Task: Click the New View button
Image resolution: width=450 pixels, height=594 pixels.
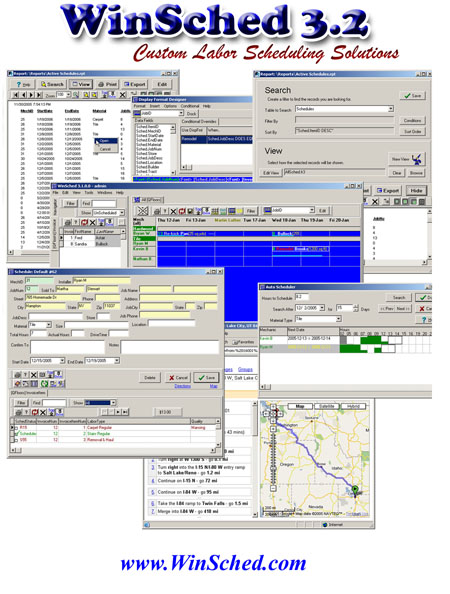Action: pyautogui.click(x=406, y=159)
